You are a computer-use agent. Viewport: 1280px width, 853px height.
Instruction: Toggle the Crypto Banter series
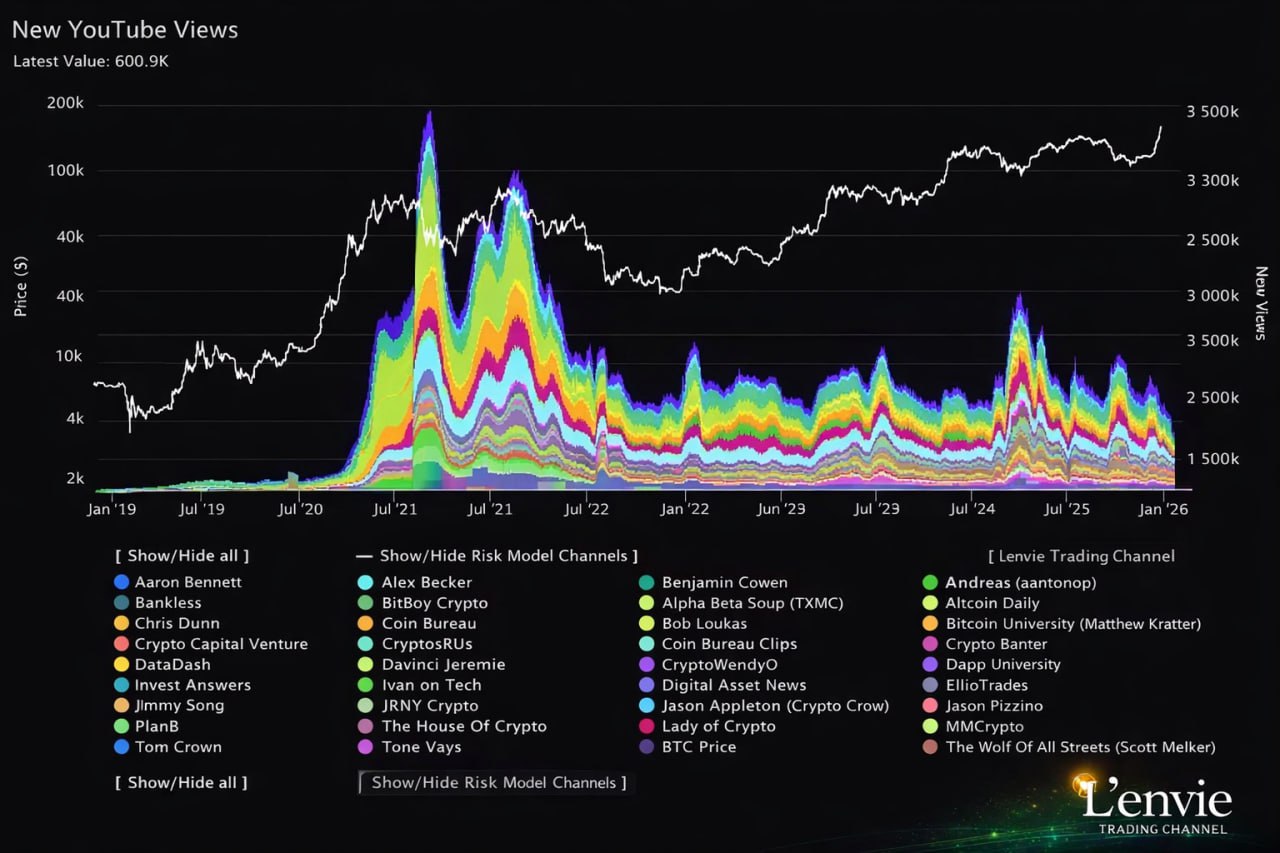pos(996,644)
